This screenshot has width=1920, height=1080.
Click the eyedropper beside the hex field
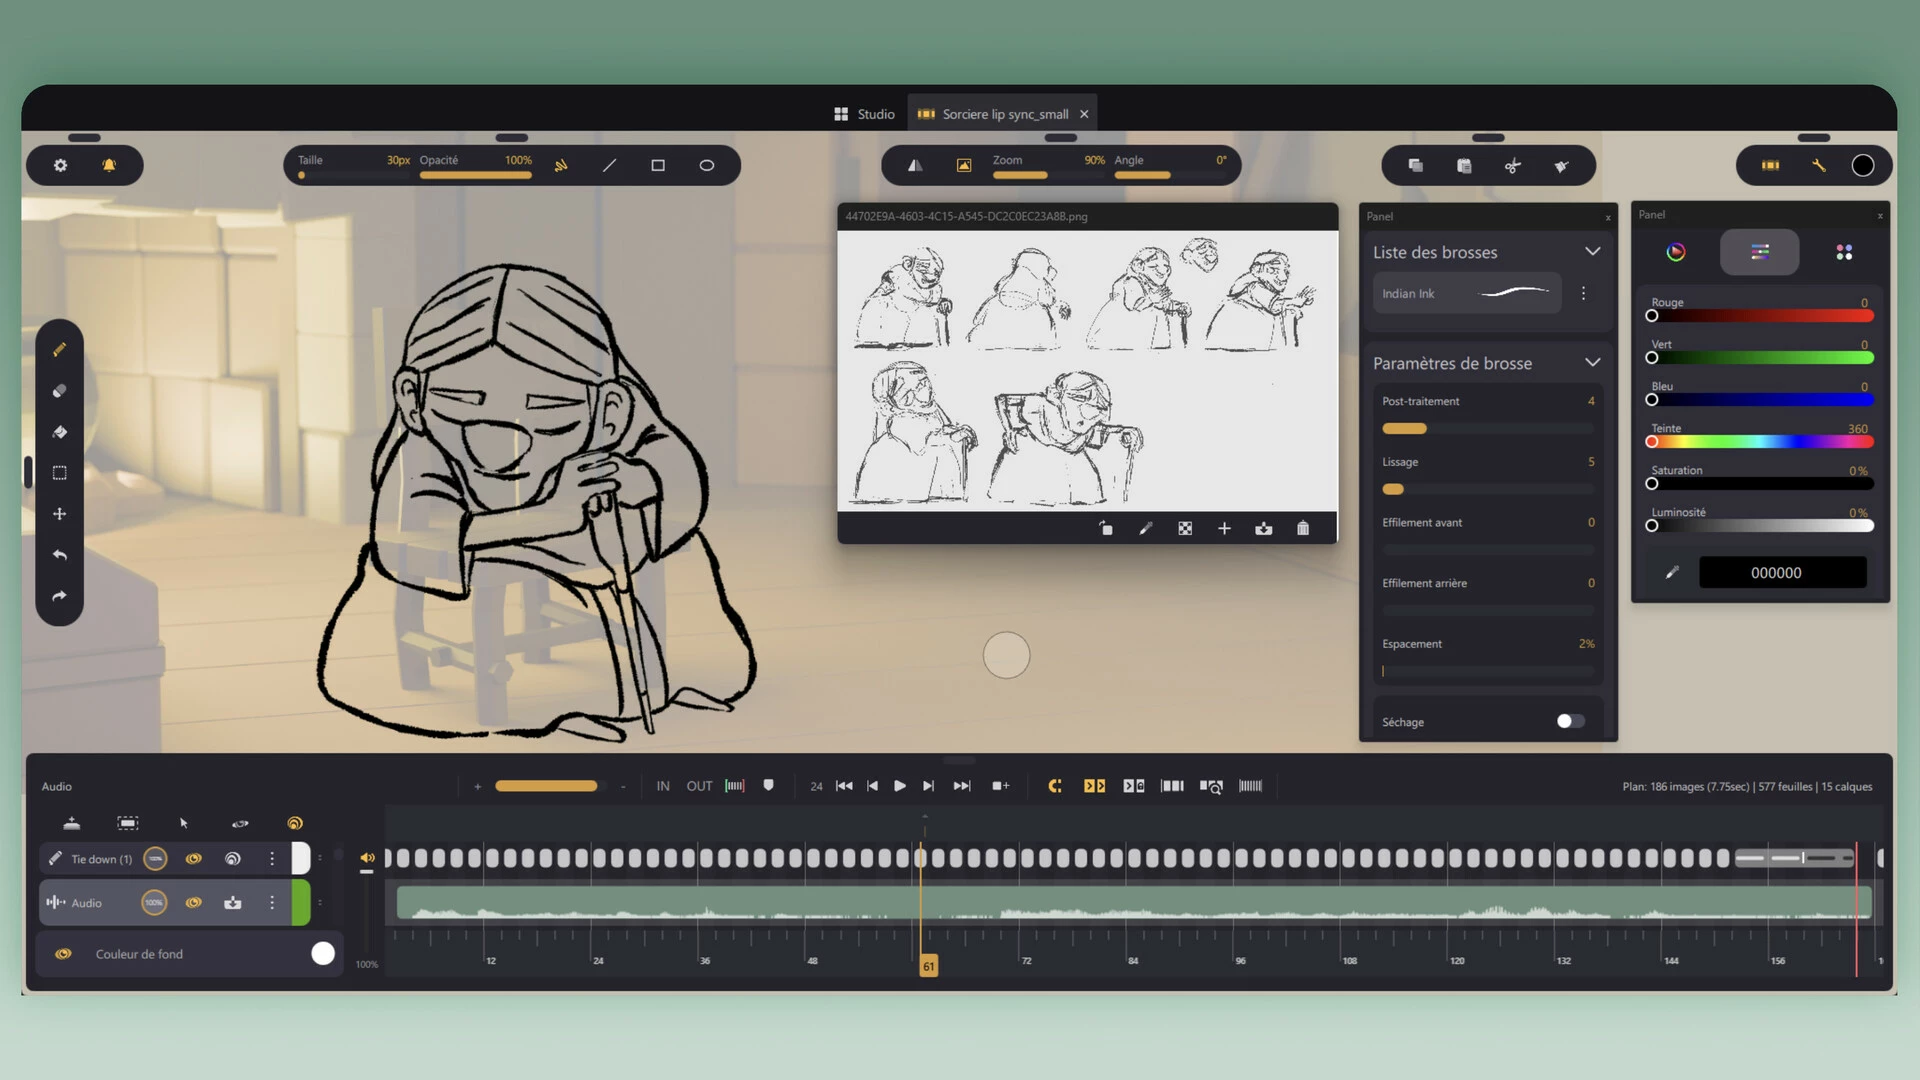point(1672,572)
